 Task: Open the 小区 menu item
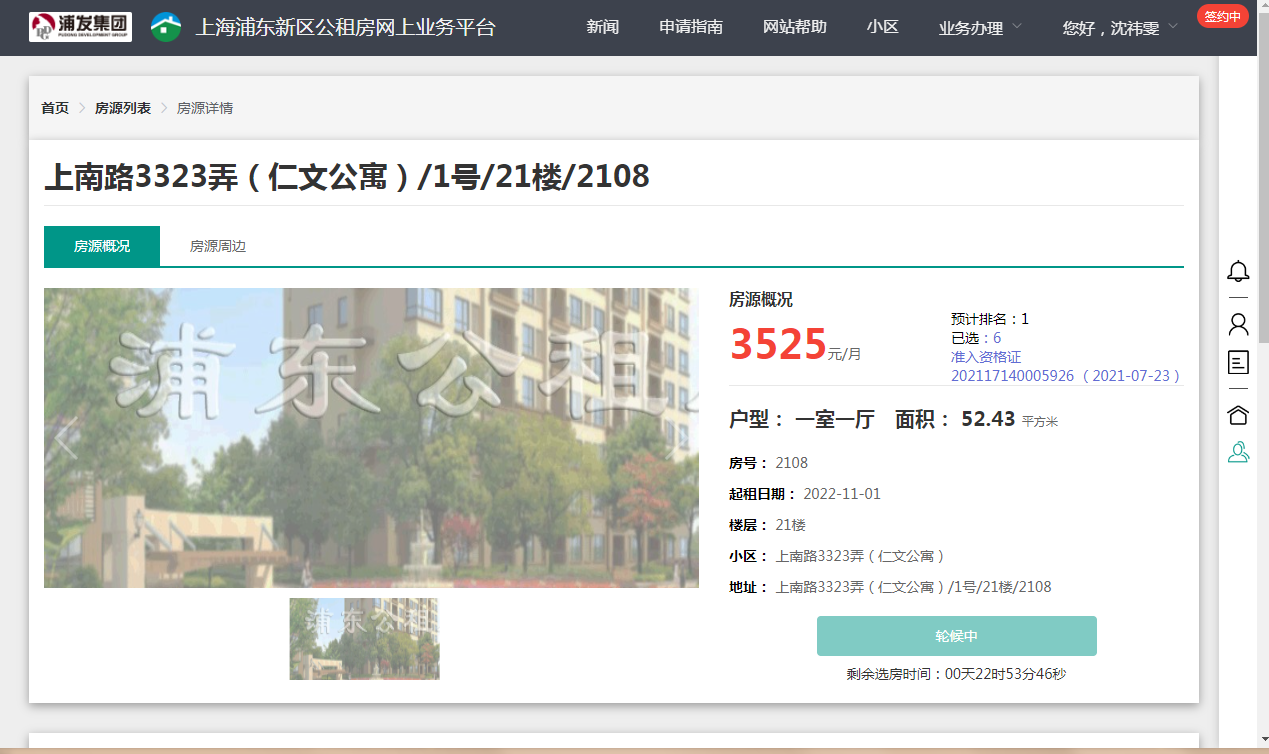coord(883,27)
